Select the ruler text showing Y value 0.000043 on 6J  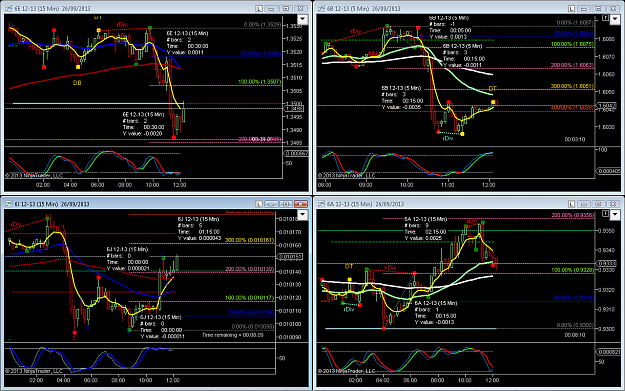[x=199, y=229]
